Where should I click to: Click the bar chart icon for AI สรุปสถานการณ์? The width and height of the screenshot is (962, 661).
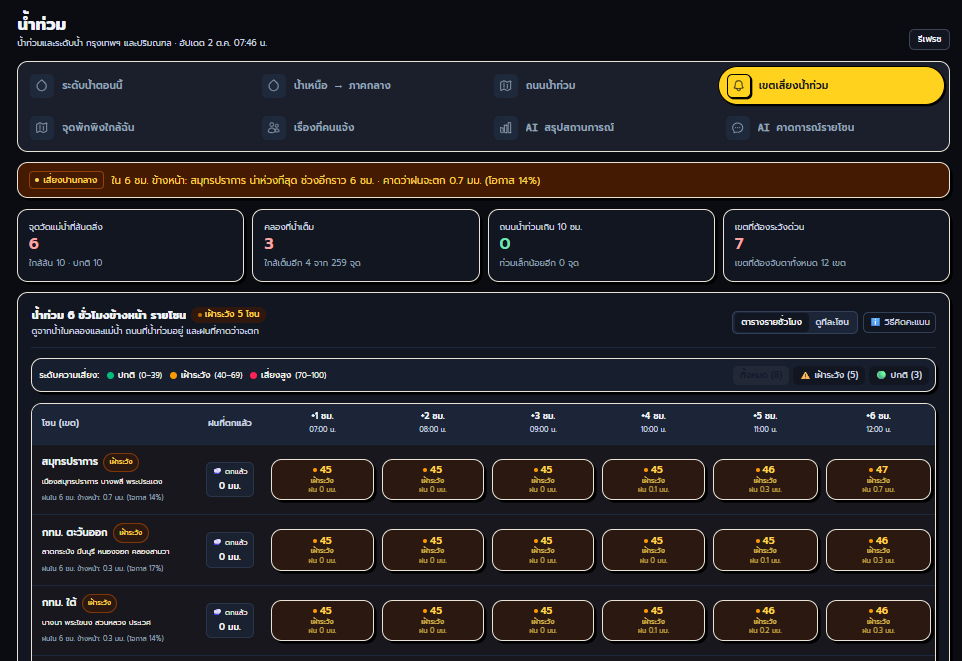coord(506,128)
